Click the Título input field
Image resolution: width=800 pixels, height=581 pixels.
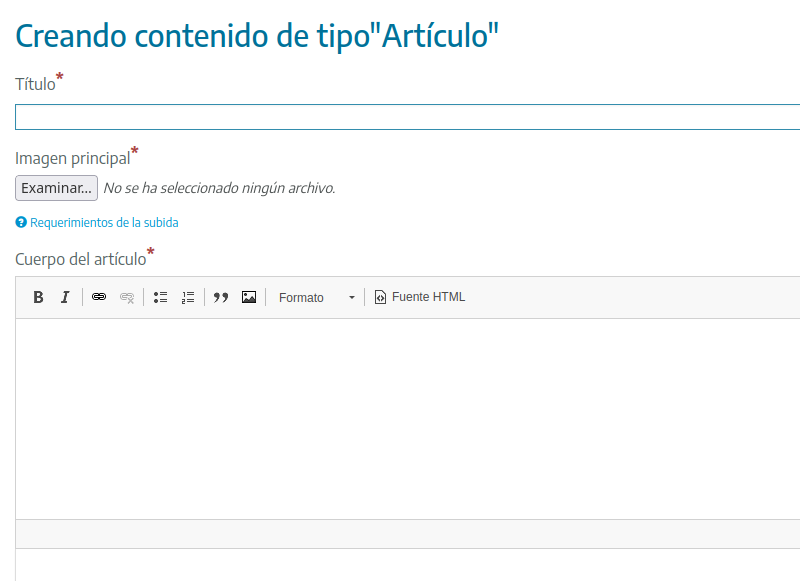[400, 117]
